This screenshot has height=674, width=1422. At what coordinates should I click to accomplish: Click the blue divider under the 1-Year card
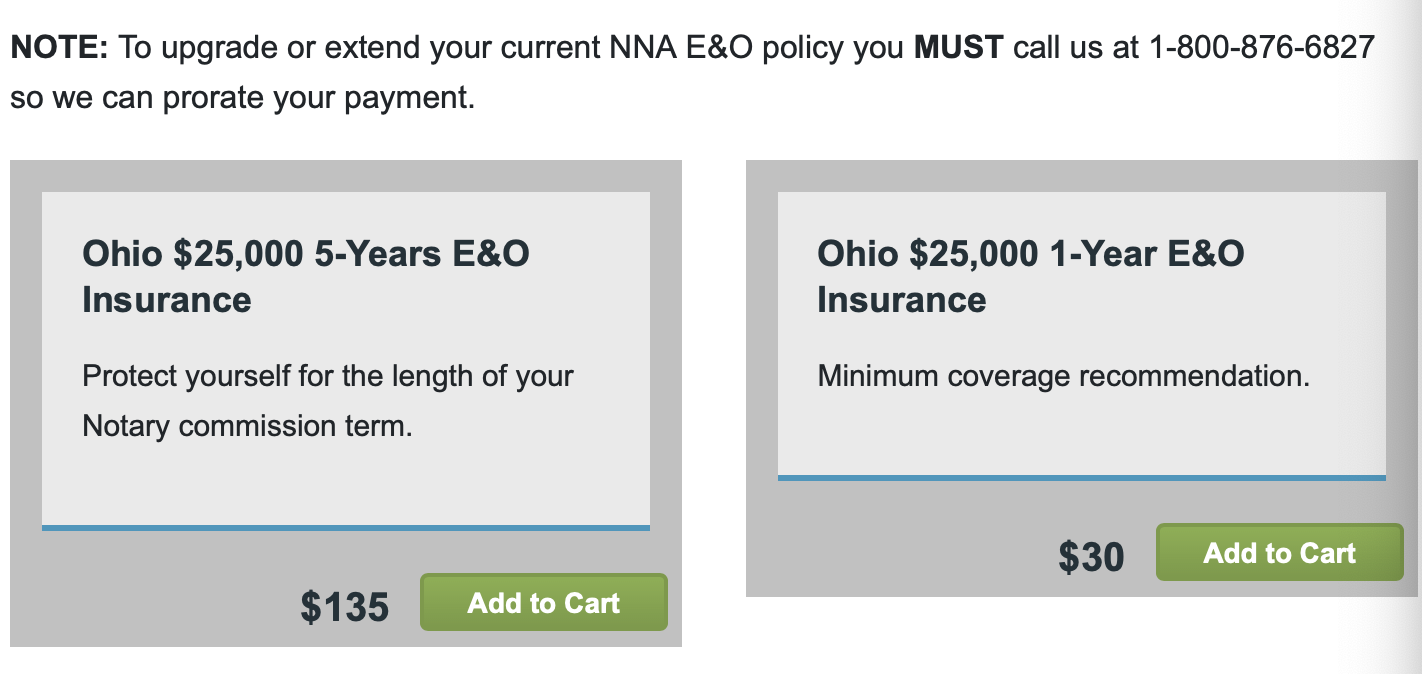[x=1081, y=477]
